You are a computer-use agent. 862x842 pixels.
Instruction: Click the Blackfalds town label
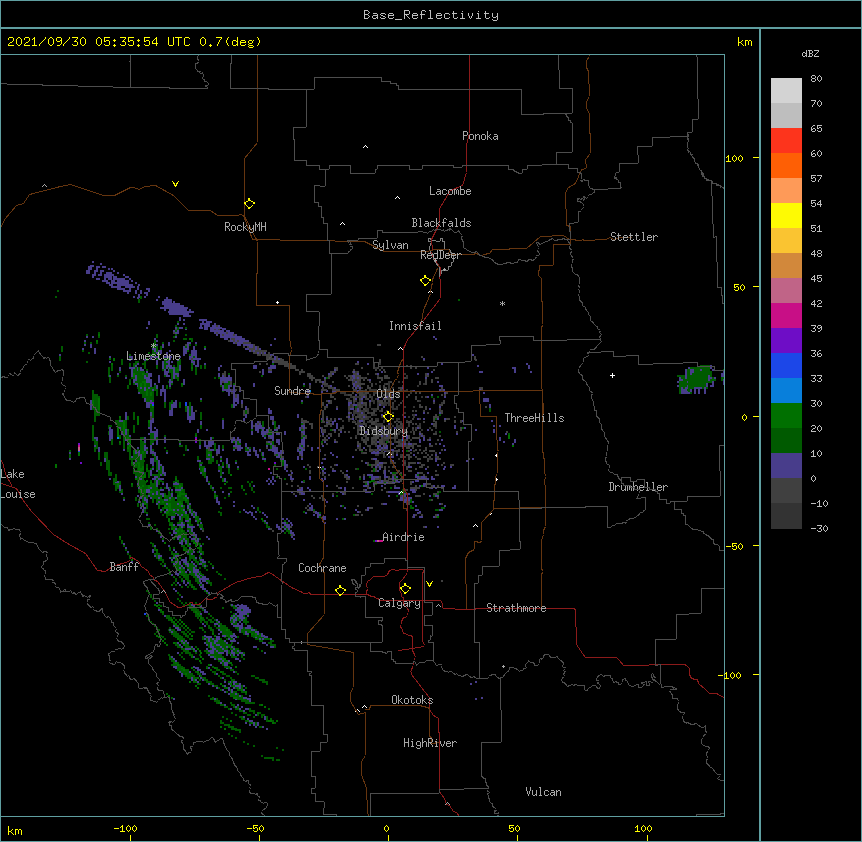[x=441, y=223]
